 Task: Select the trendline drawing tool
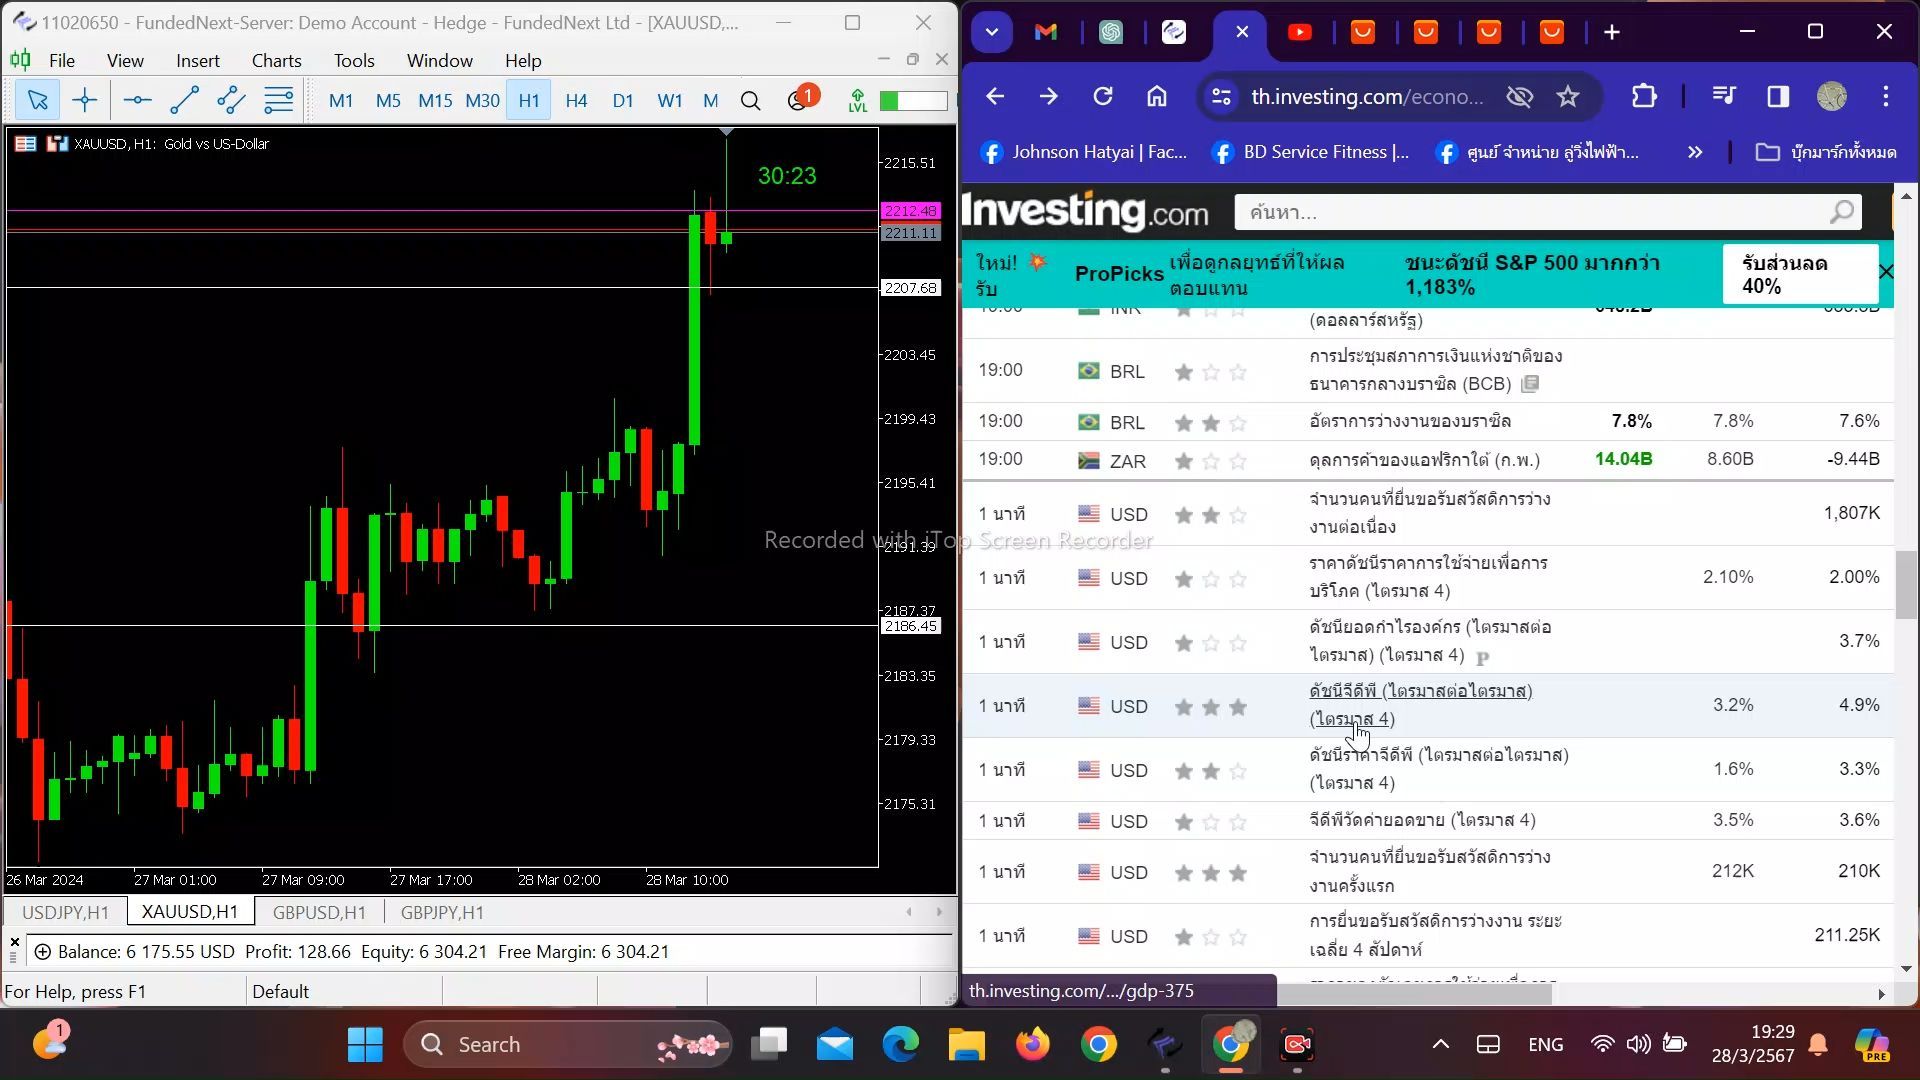[184, 100]
